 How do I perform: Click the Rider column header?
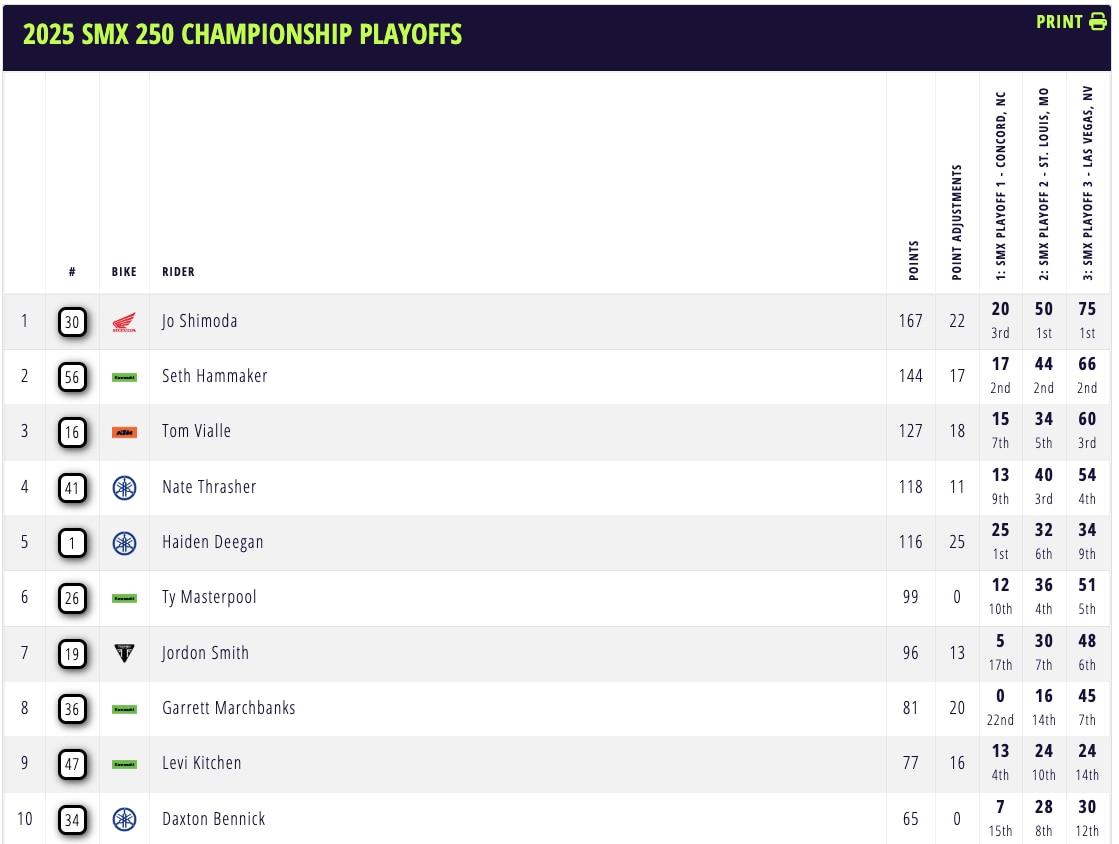[178, 272]
